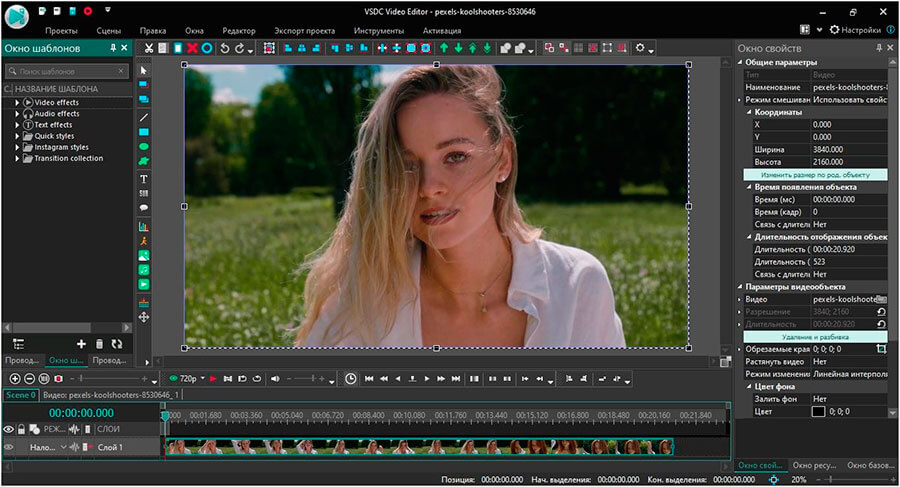This screenshot has width=900, height=487.
Task: Select the Rectangle shape tool
Action: click(143, 132)
